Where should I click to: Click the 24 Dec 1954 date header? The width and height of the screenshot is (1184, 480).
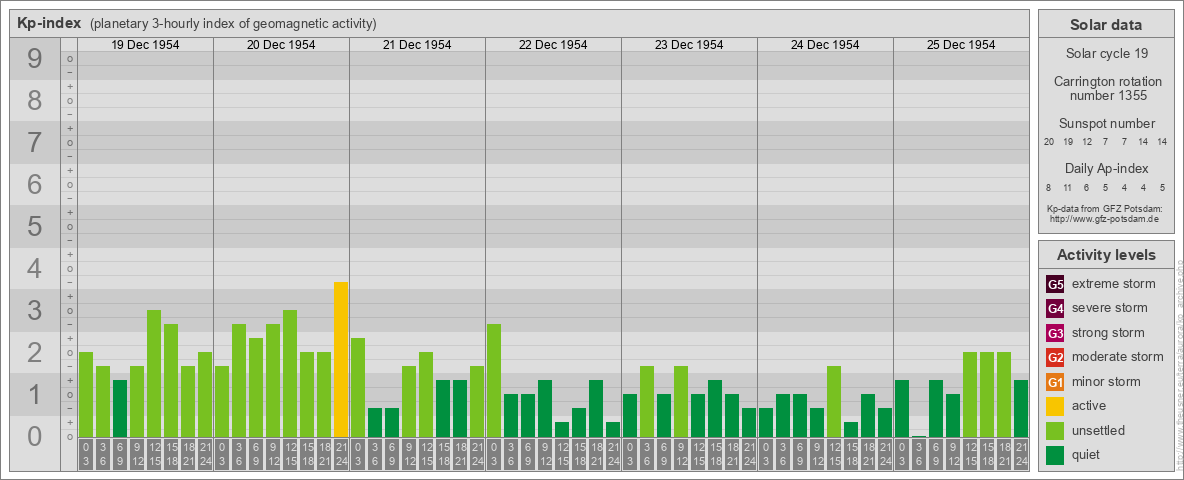click(x=825, y=45)
